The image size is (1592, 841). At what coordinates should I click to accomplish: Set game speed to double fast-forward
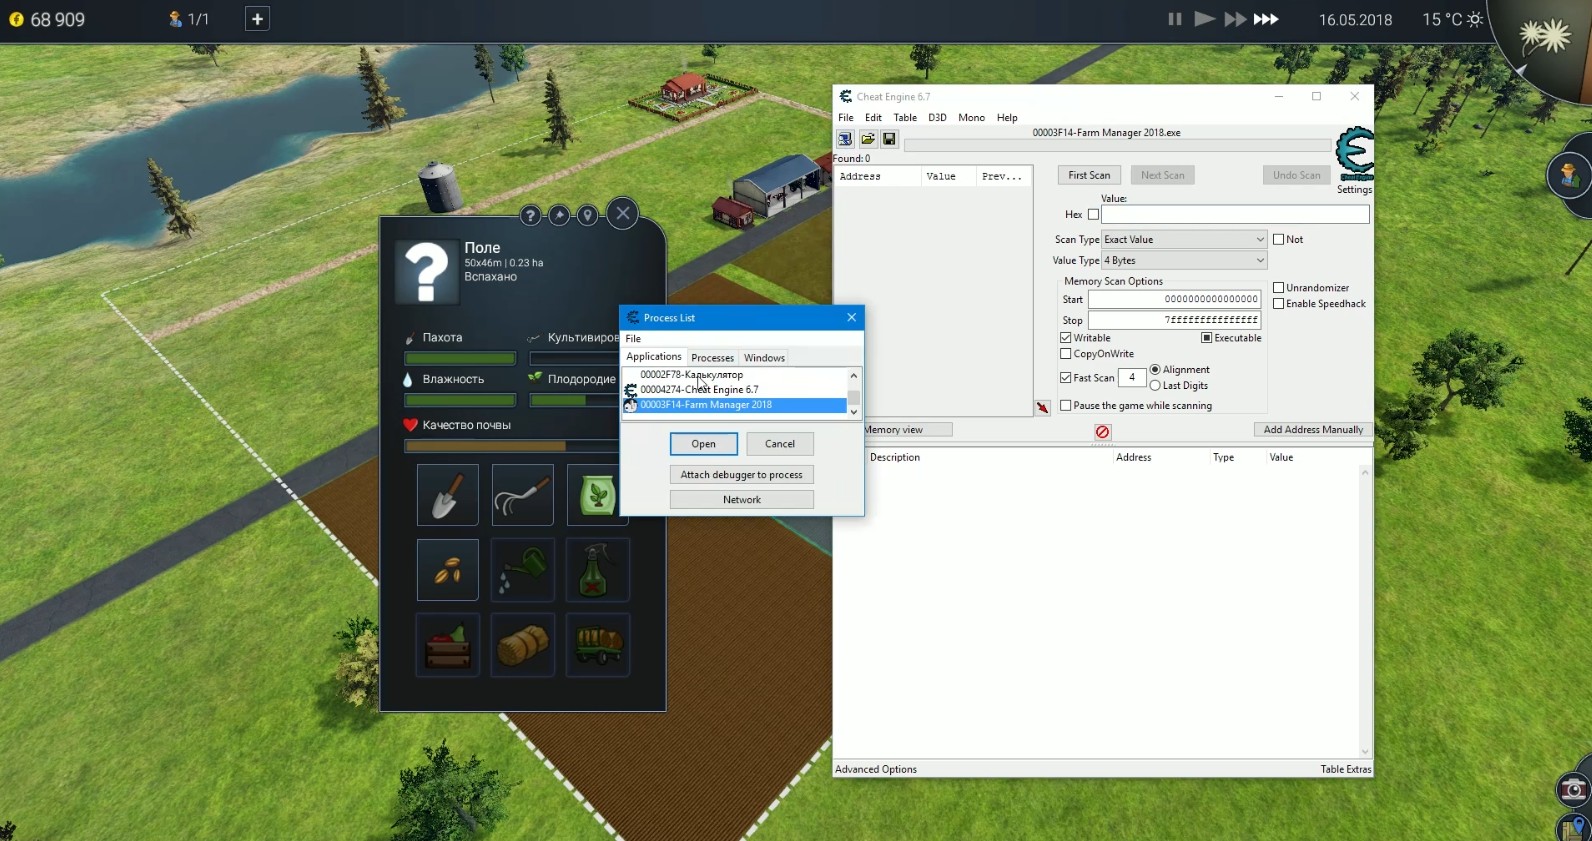(x=1236, y=19)
